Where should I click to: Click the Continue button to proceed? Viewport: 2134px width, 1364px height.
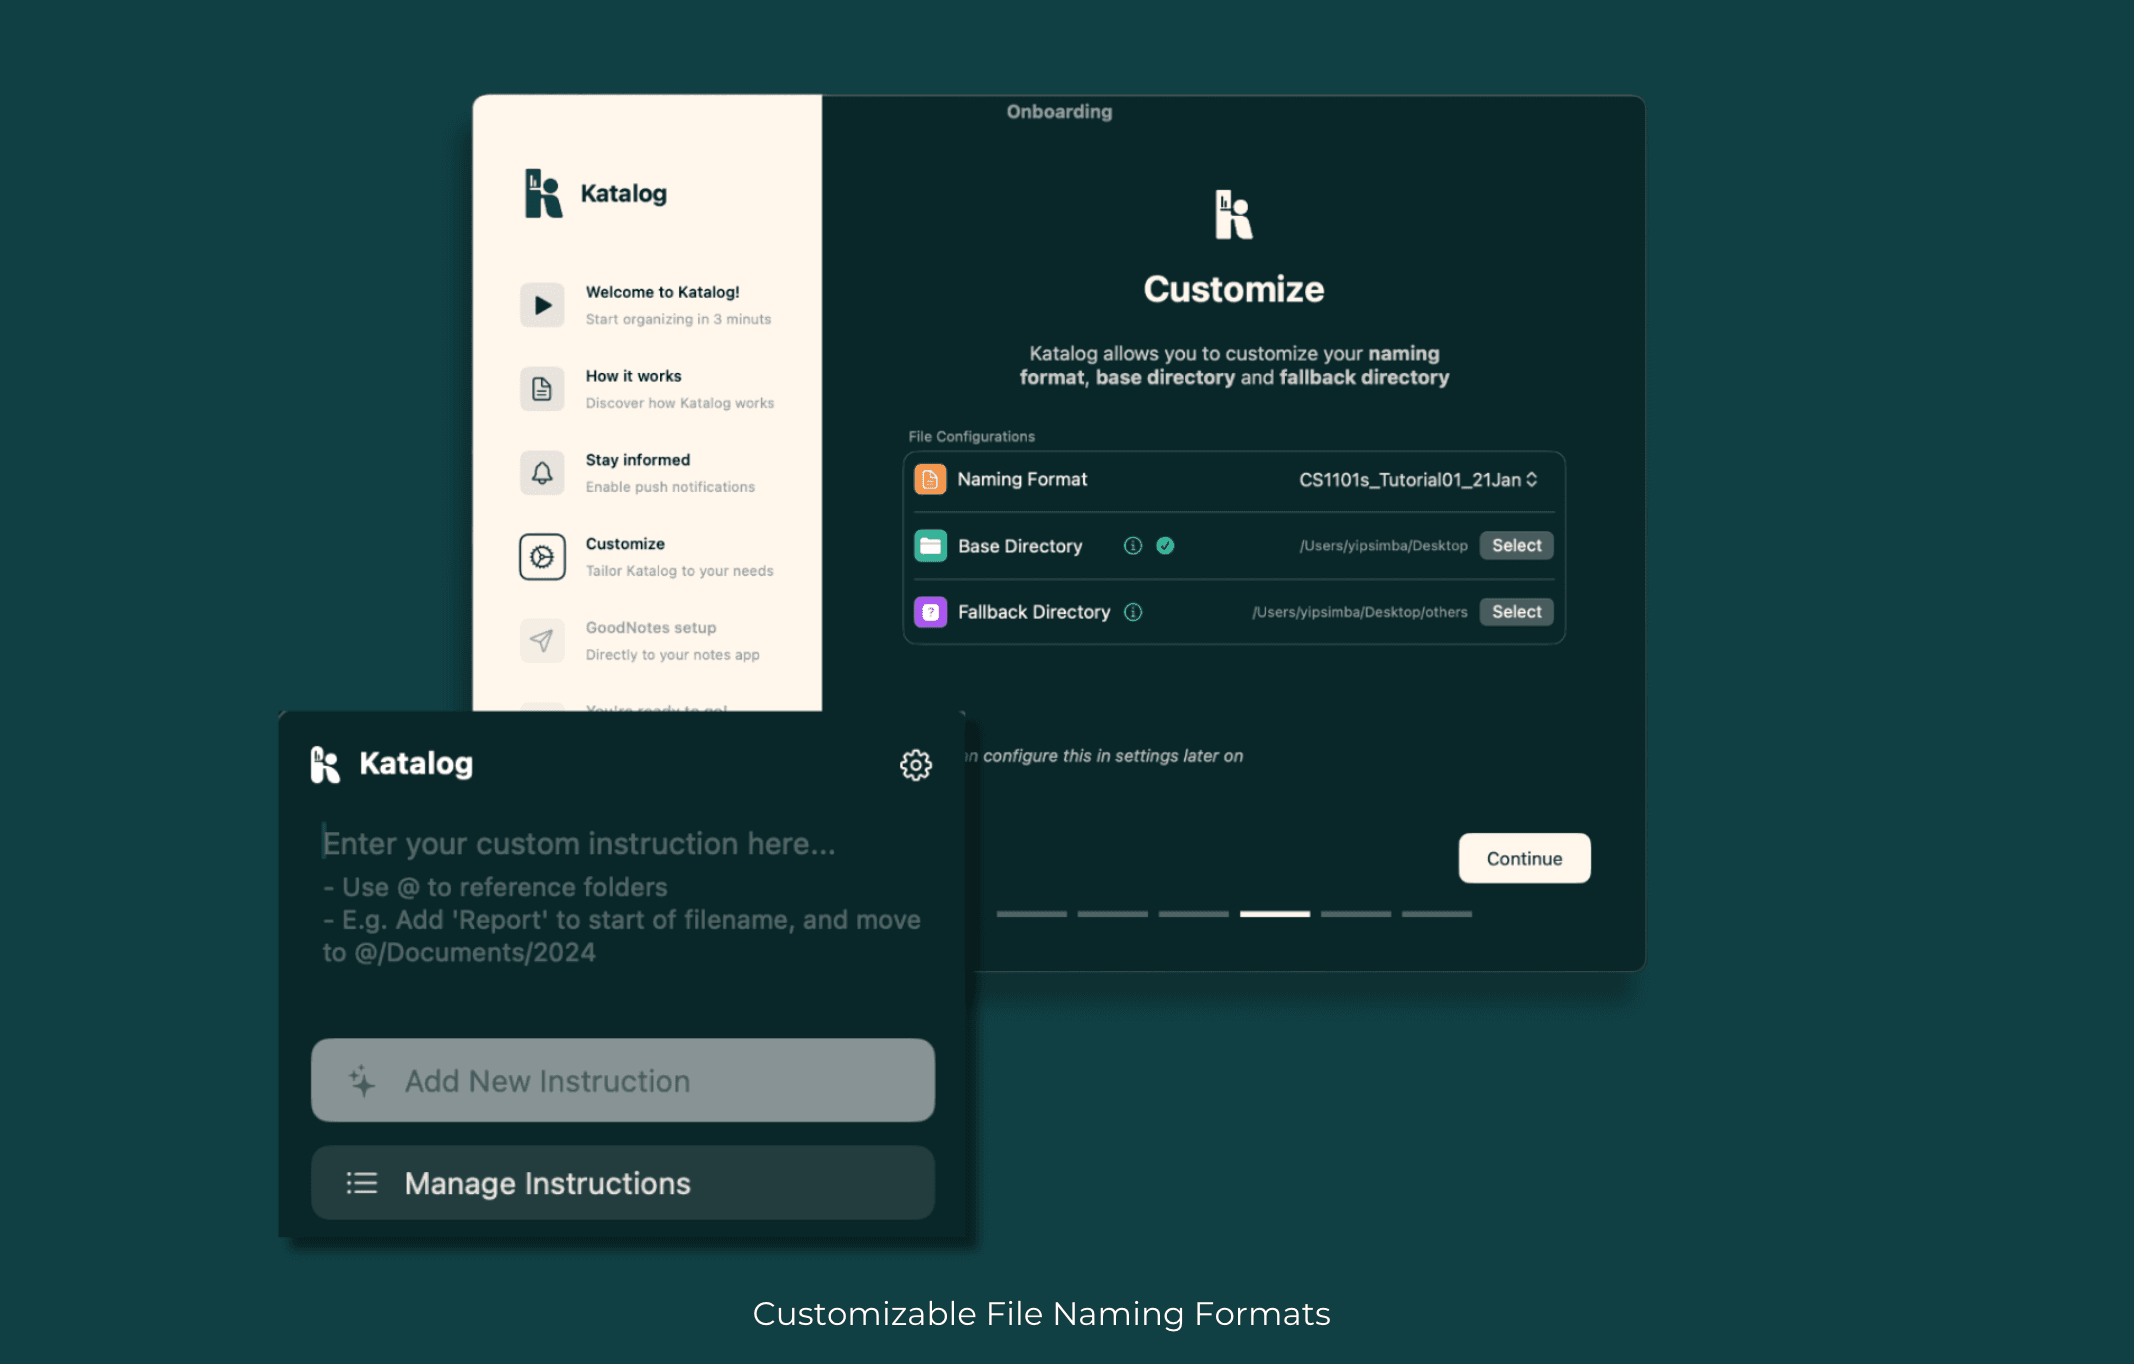tap(1526, 859)
